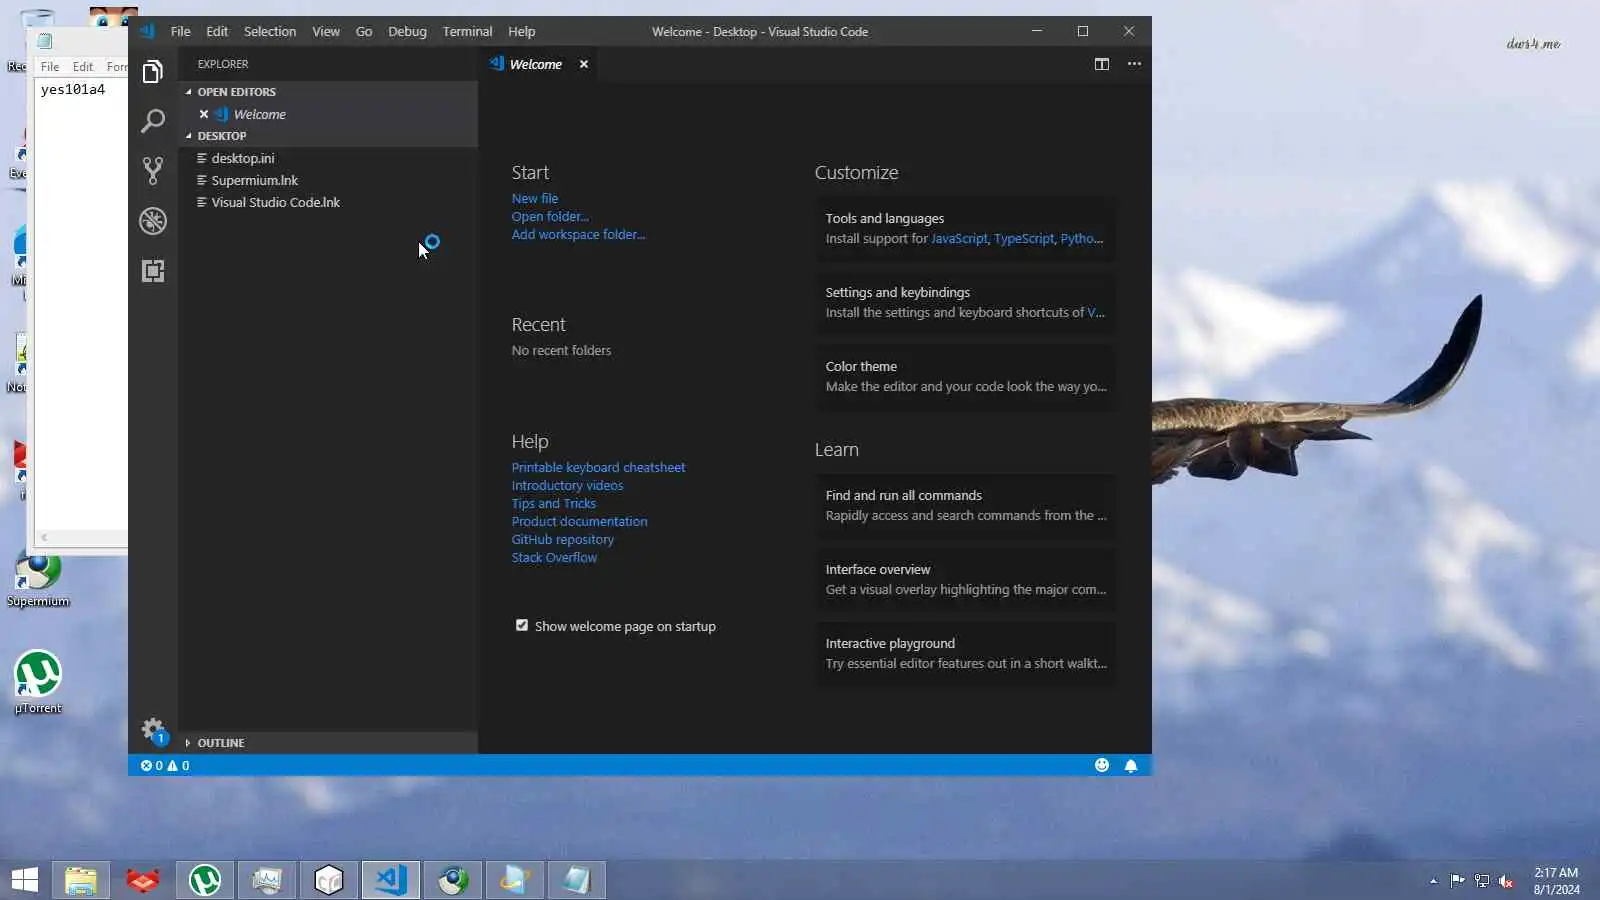The height and width of the screenshot is (900, 1600).
Task: Click Add workspace folder link
Action: click(x=578, y=235)
